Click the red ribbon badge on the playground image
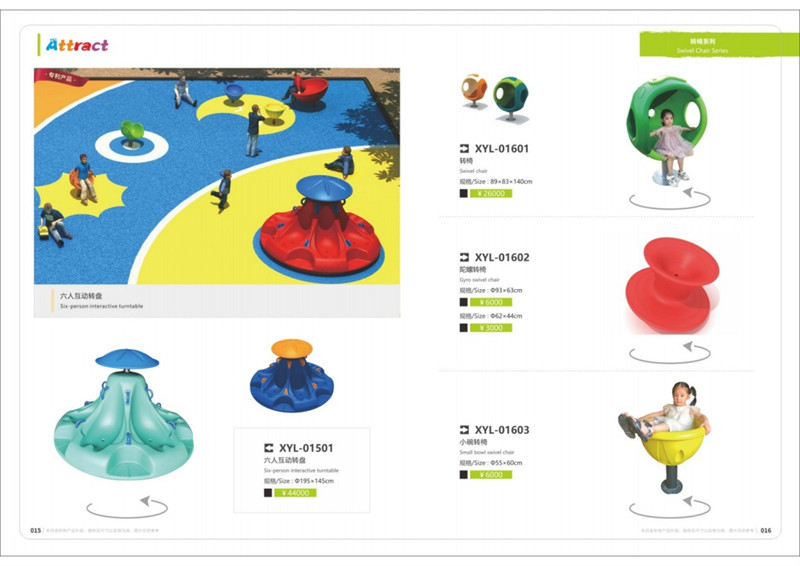 point(60,78)
